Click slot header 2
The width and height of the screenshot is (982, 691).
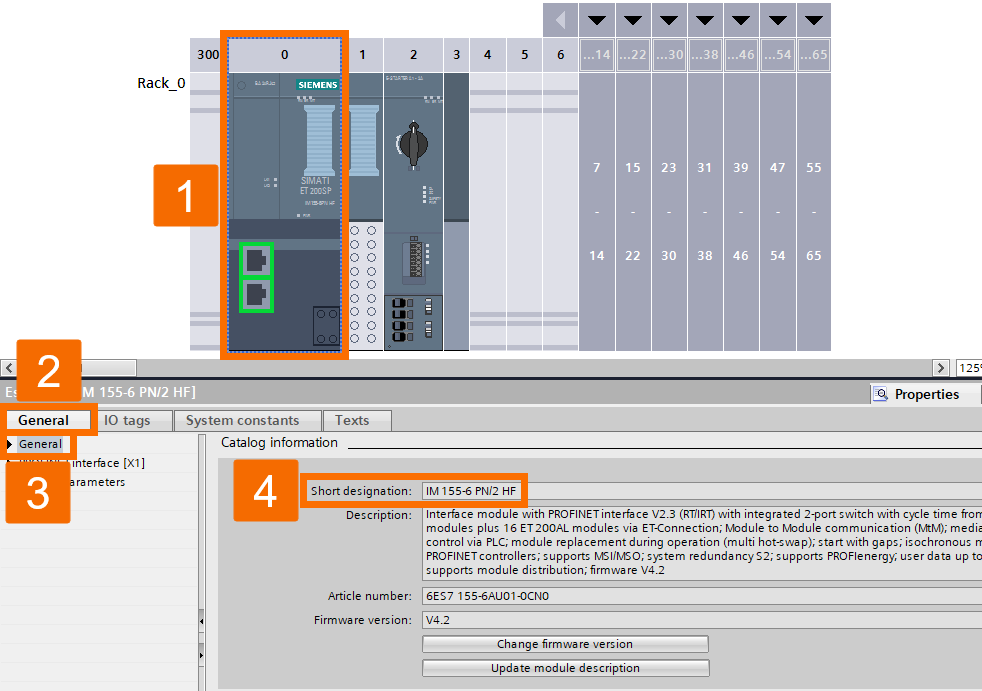413,55
